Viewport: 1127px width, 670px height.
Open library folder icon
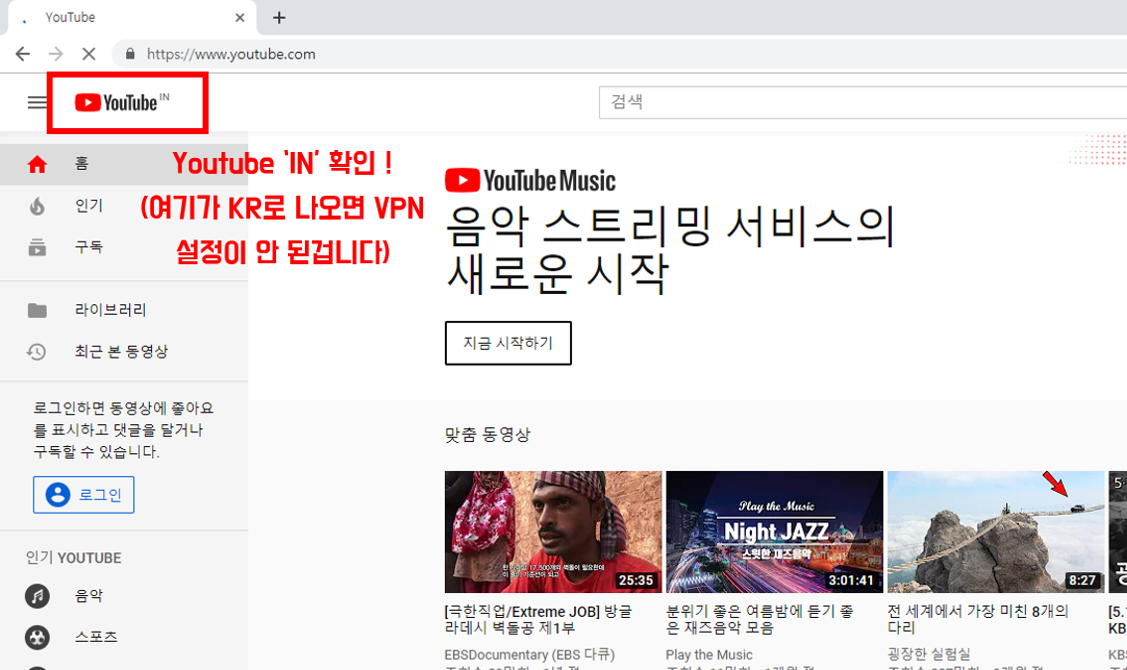click(x=37, y=311)
